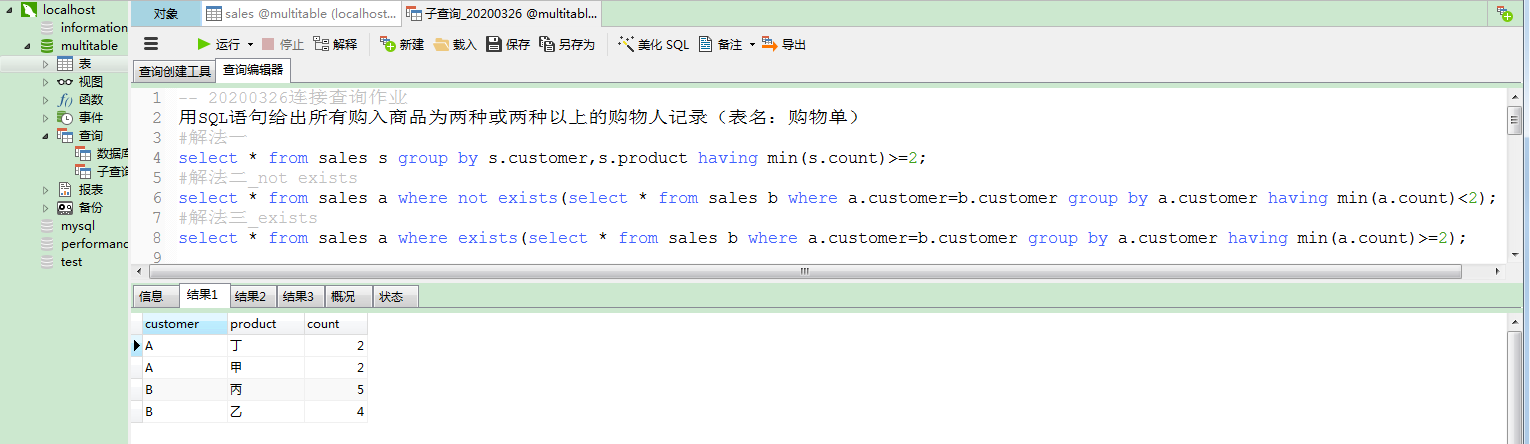Image resolution: width=1530 pixels, height=444 pixels.
Task: Expand the 表 (Tables) tree node
Action: (45, 64)
